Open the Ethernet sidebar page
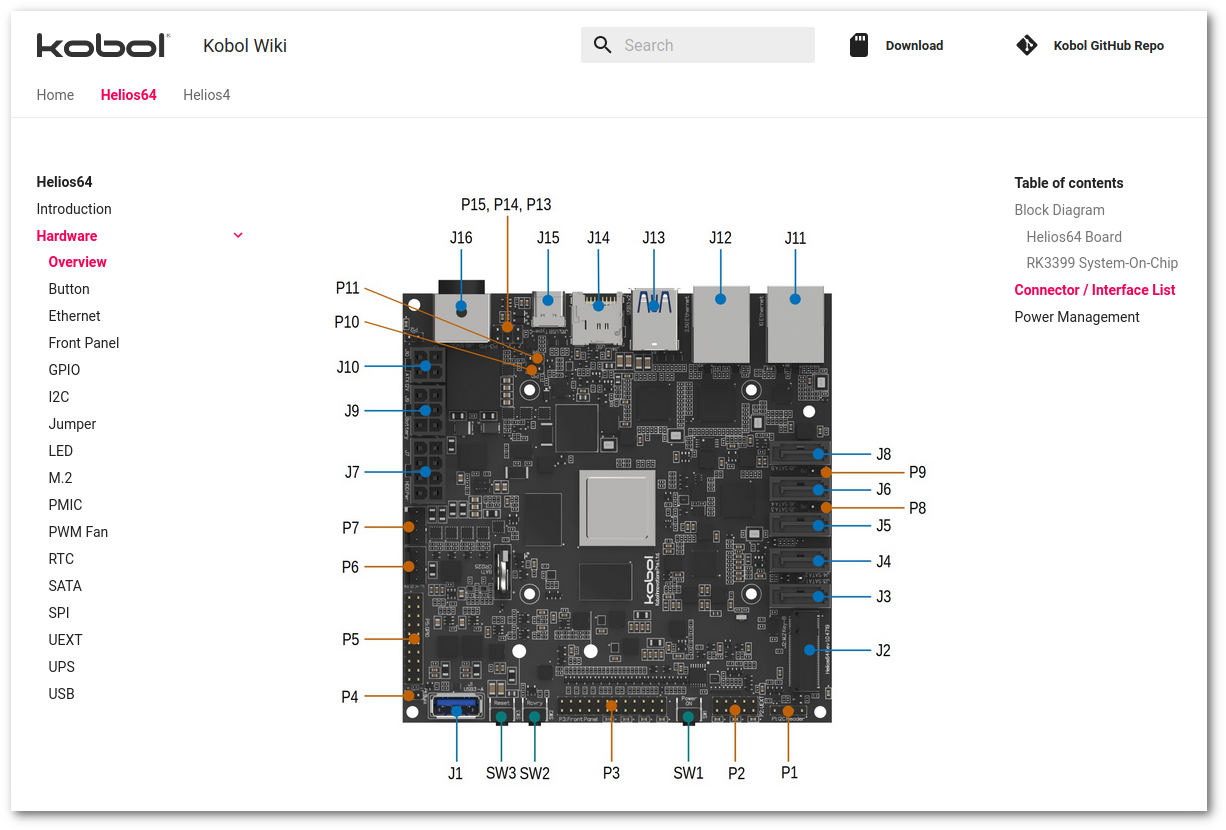 coord(75,316)
